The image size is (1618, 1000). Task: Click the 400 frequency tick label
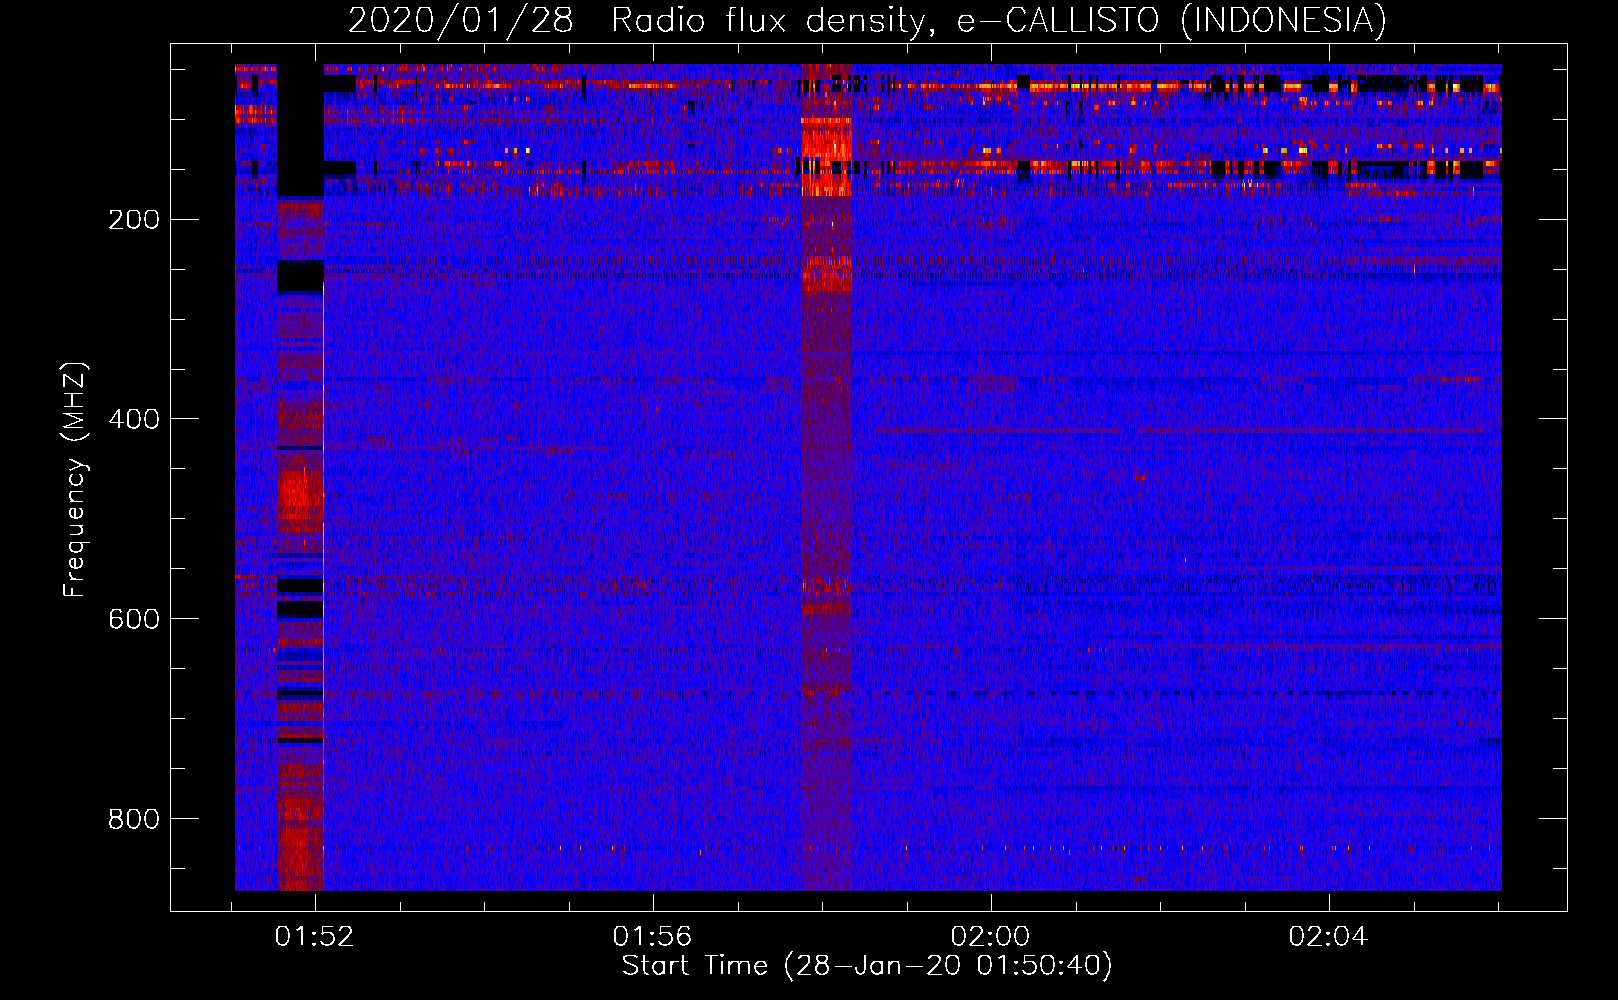coord(134,419)
